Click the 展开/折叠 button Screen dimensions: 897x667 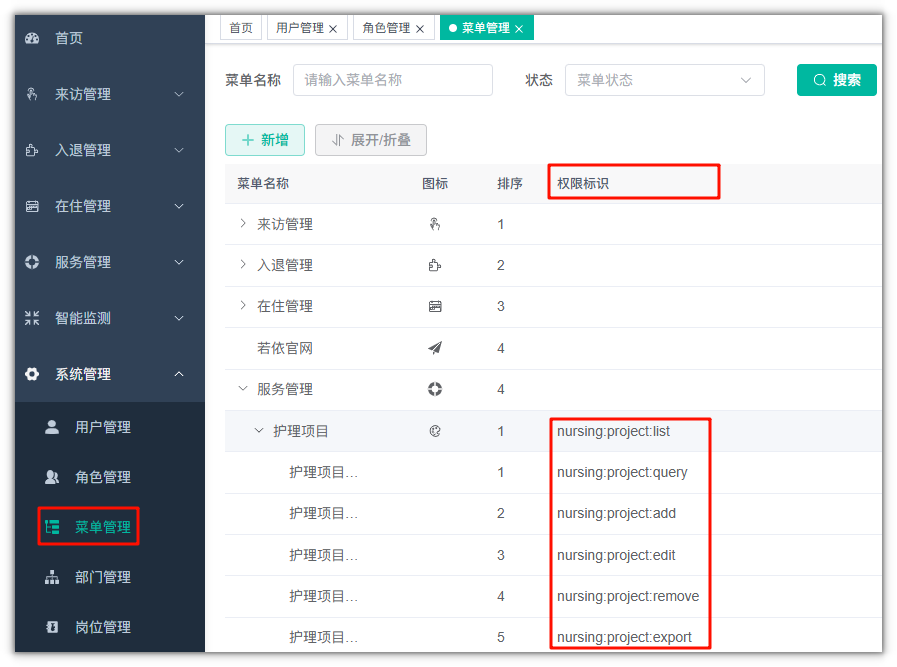(371, 140)
